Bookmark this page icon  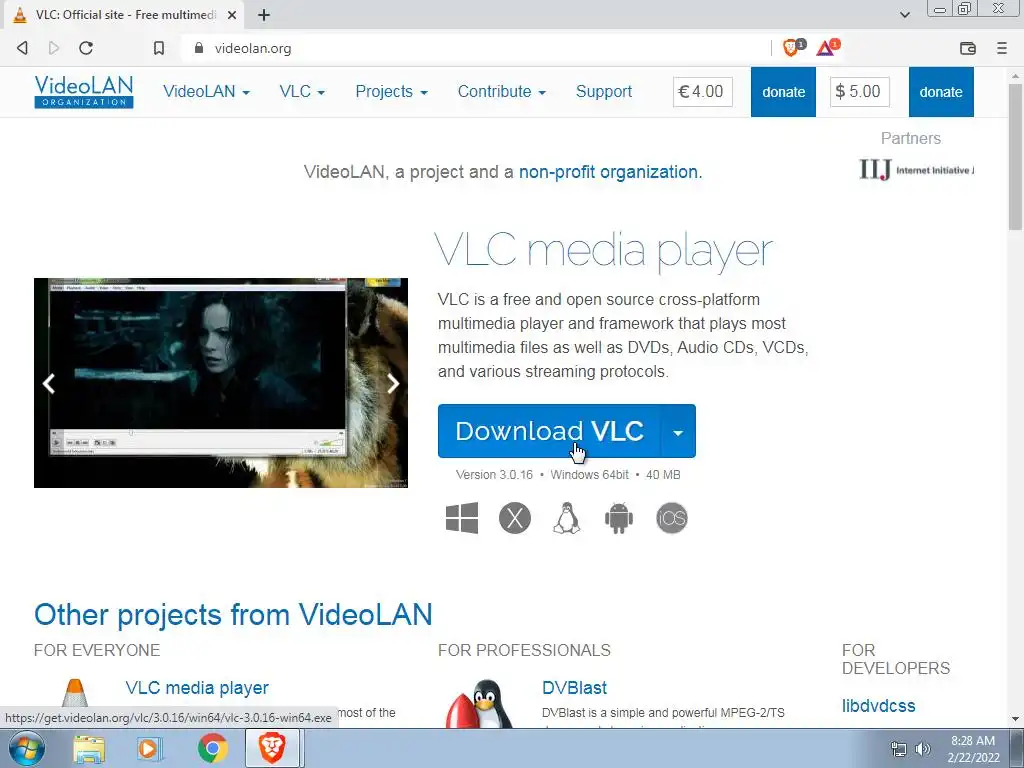(x=159, y=48)
